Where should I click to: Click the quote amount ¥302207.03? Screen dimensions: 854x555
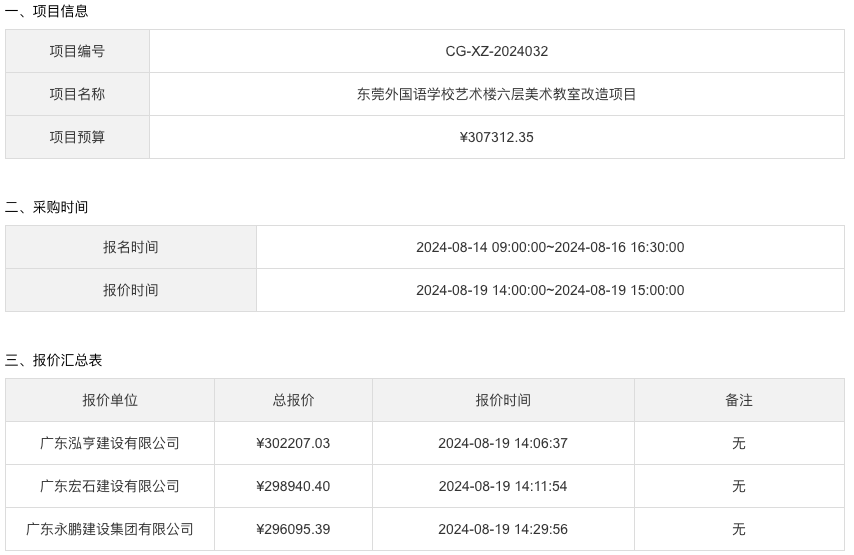293,443
